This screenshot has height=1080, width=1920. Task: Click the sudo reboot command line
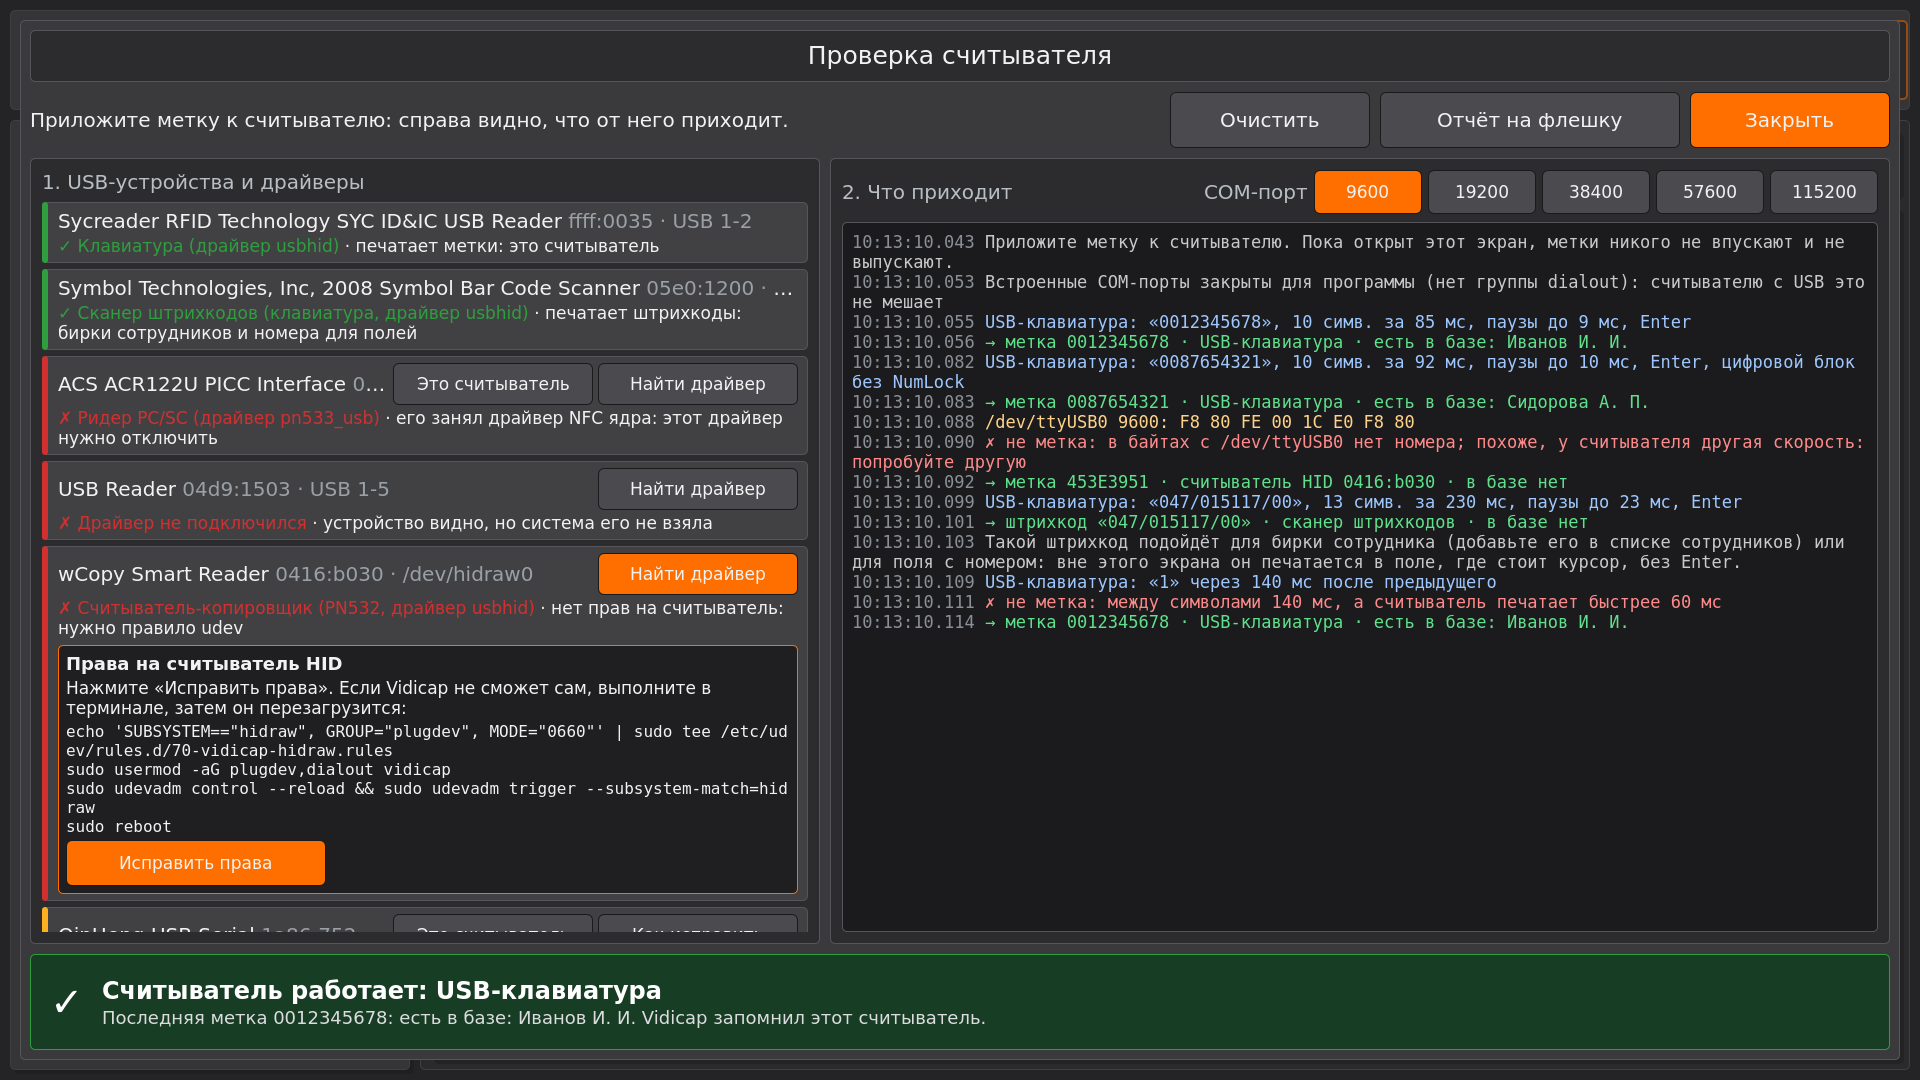tap(119, 827)
